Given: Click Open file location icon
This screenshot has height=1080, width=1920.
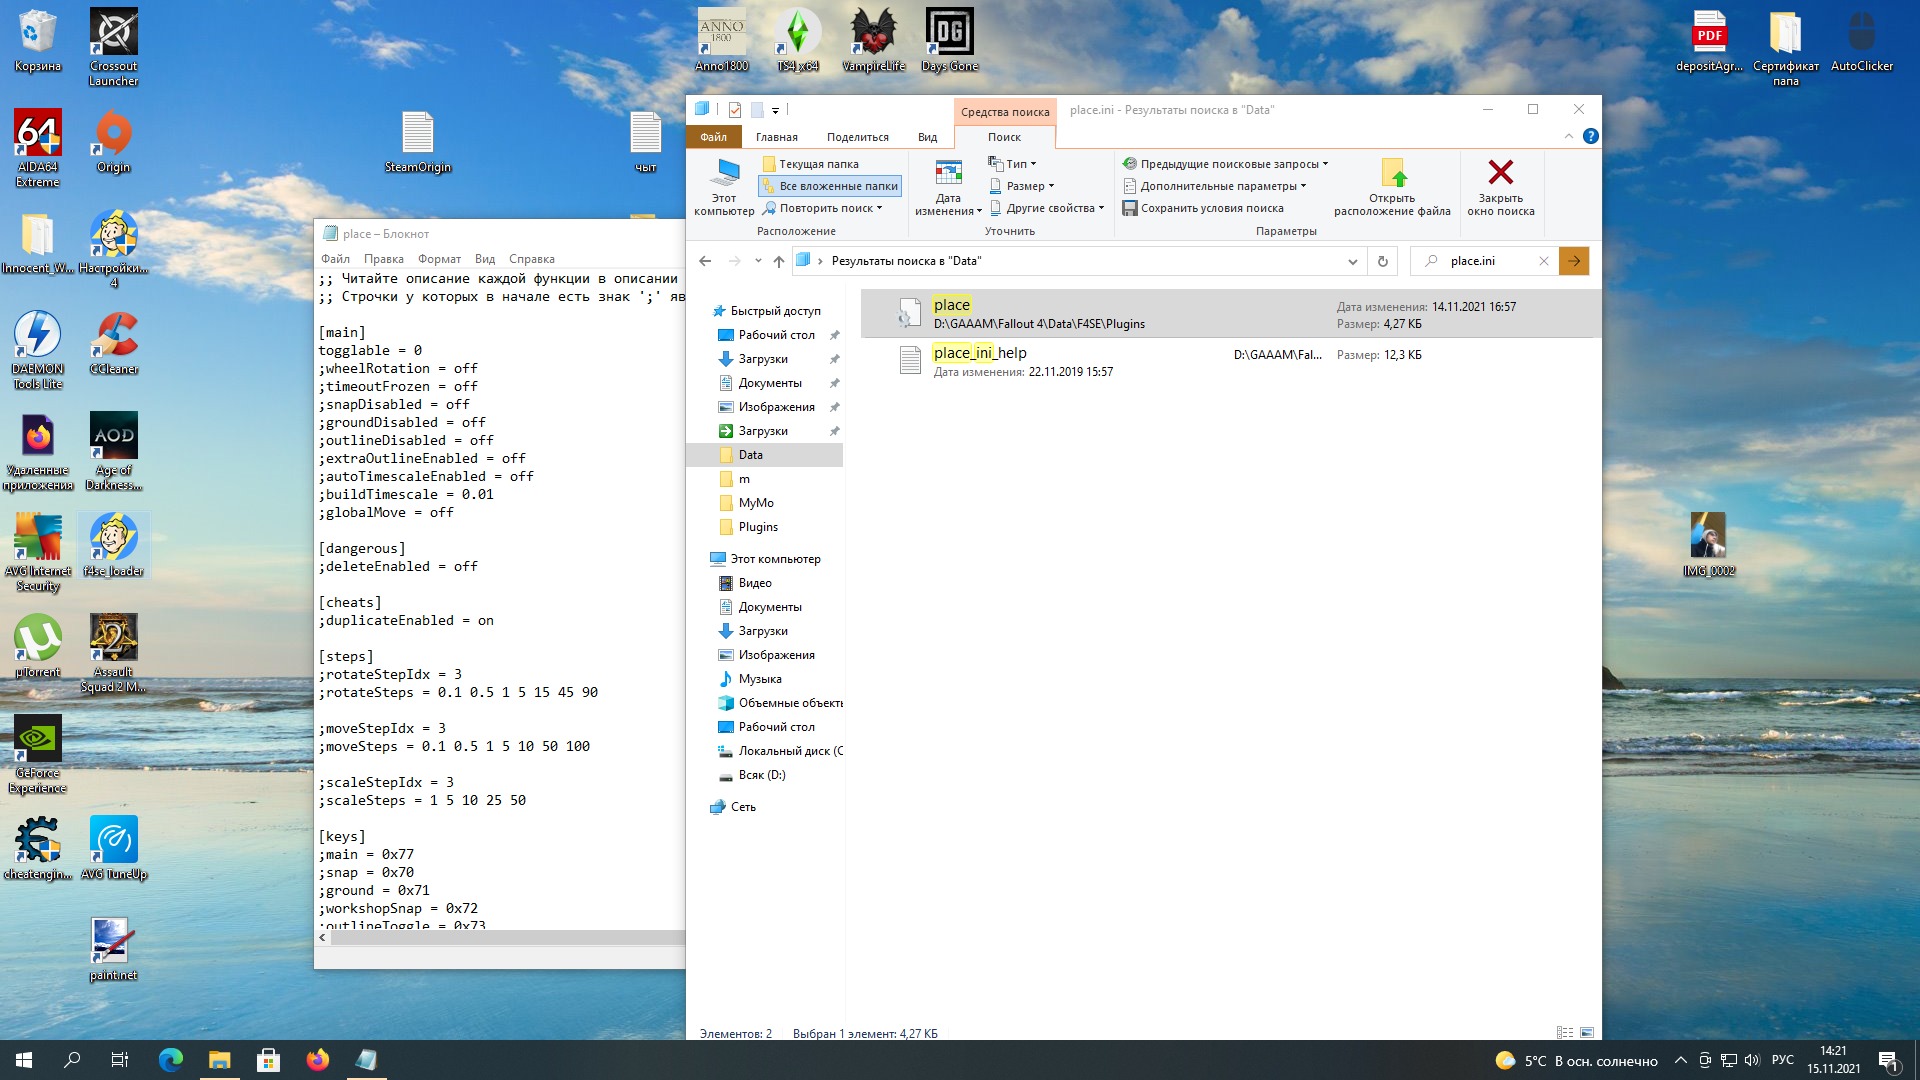Looking at the screenshot, I should pos(1393,173).
